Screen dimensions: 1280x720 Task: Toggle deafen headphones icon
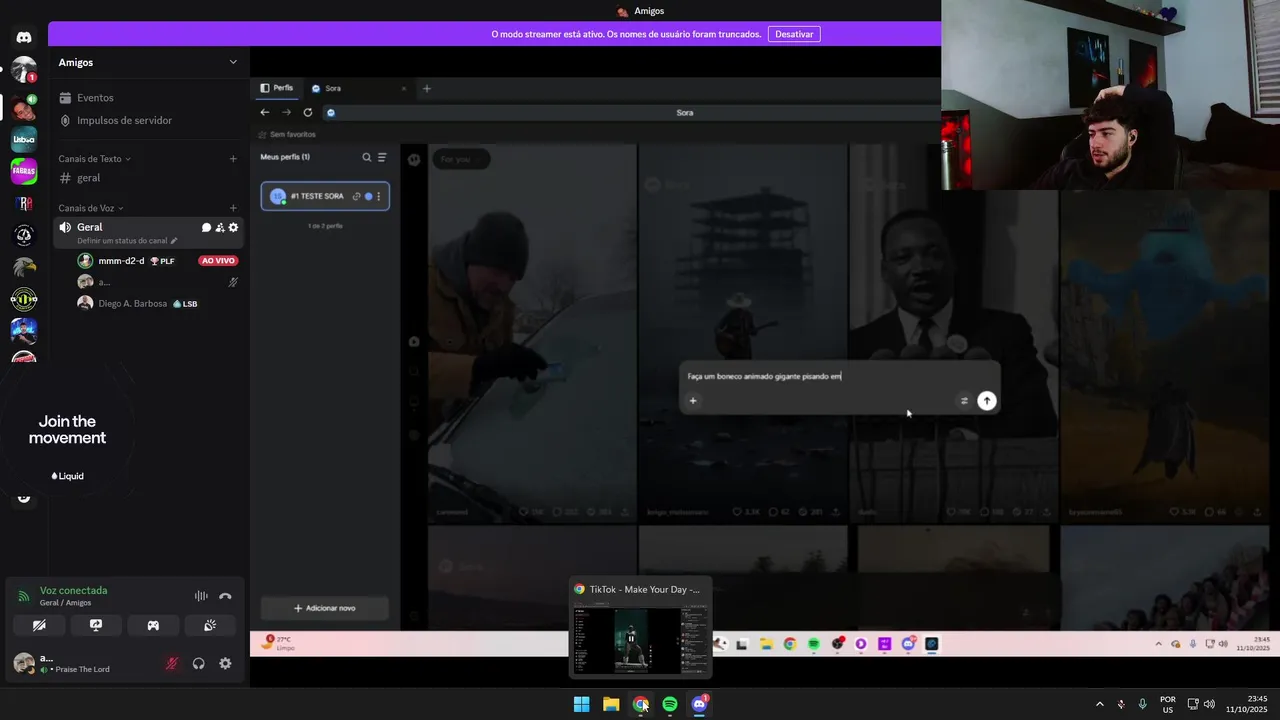[x=199, y=663]
